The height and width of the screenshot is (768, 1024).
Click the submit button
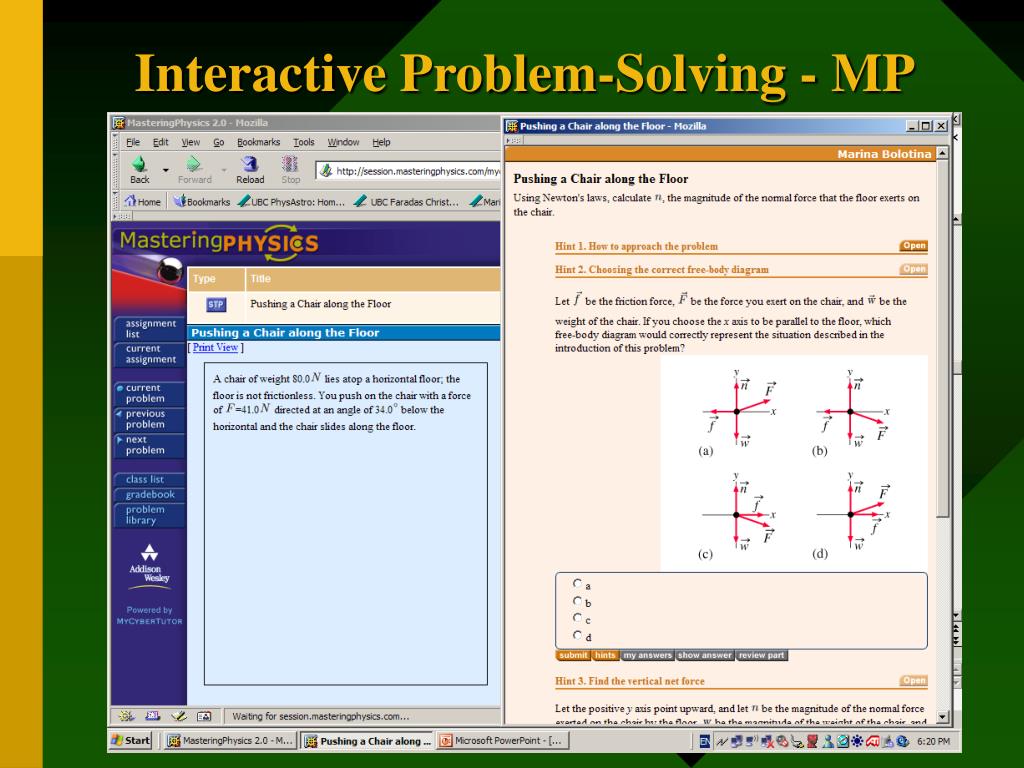[x=573, y=655]
